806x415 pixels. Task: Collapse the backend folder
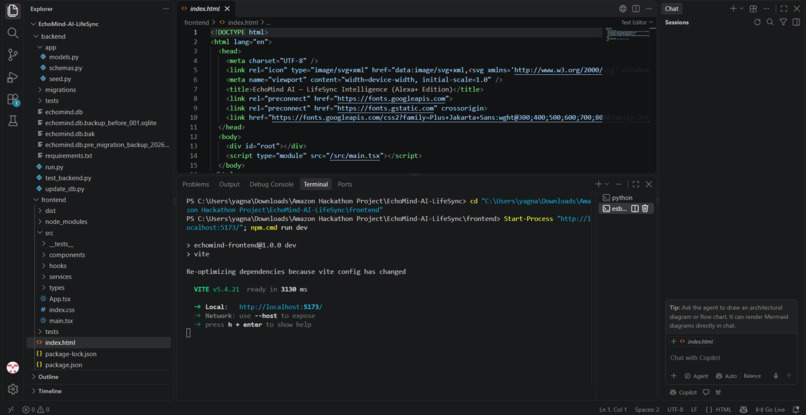pos(52,37)
